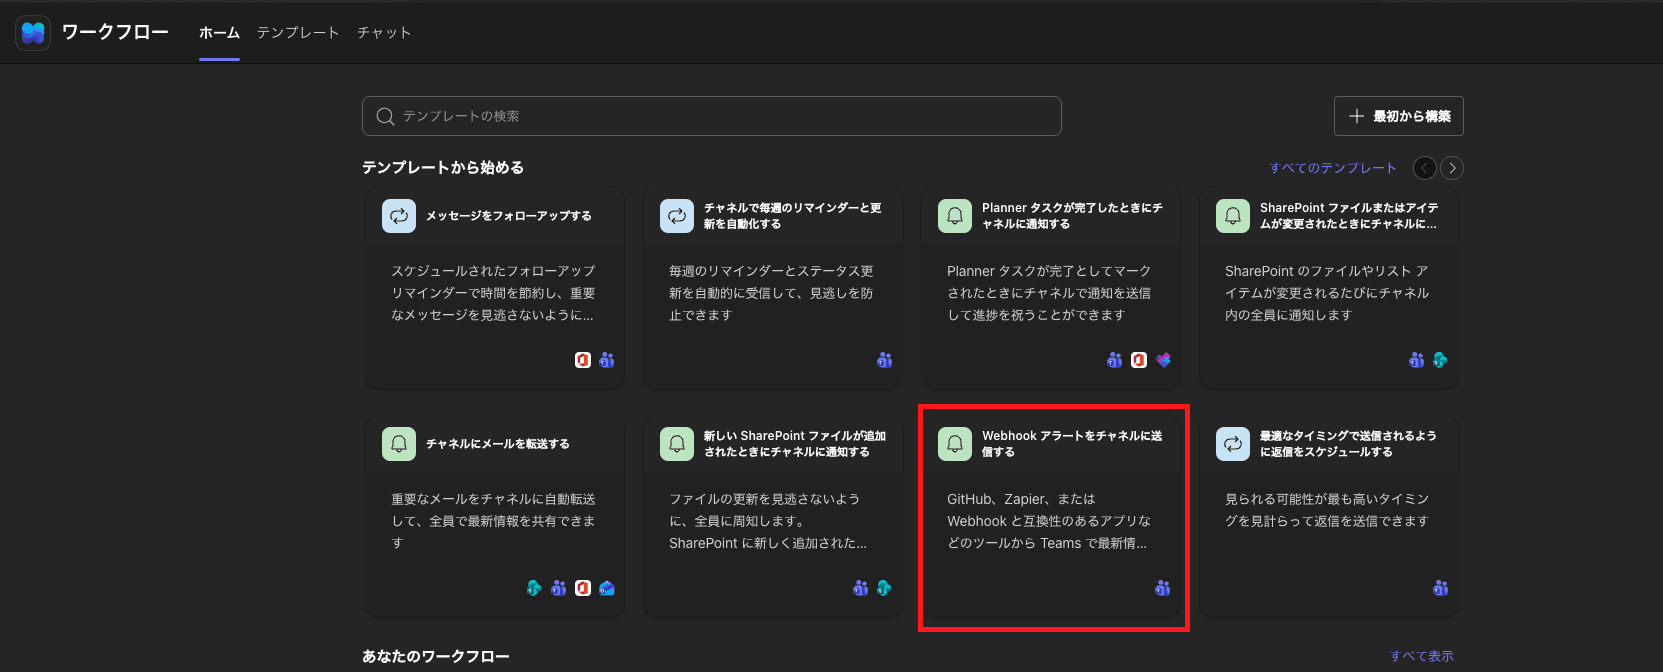Click Office icon on the Planner タスク card
1663x672 pixels.
pyautogui.click(x=1139, y=360)
